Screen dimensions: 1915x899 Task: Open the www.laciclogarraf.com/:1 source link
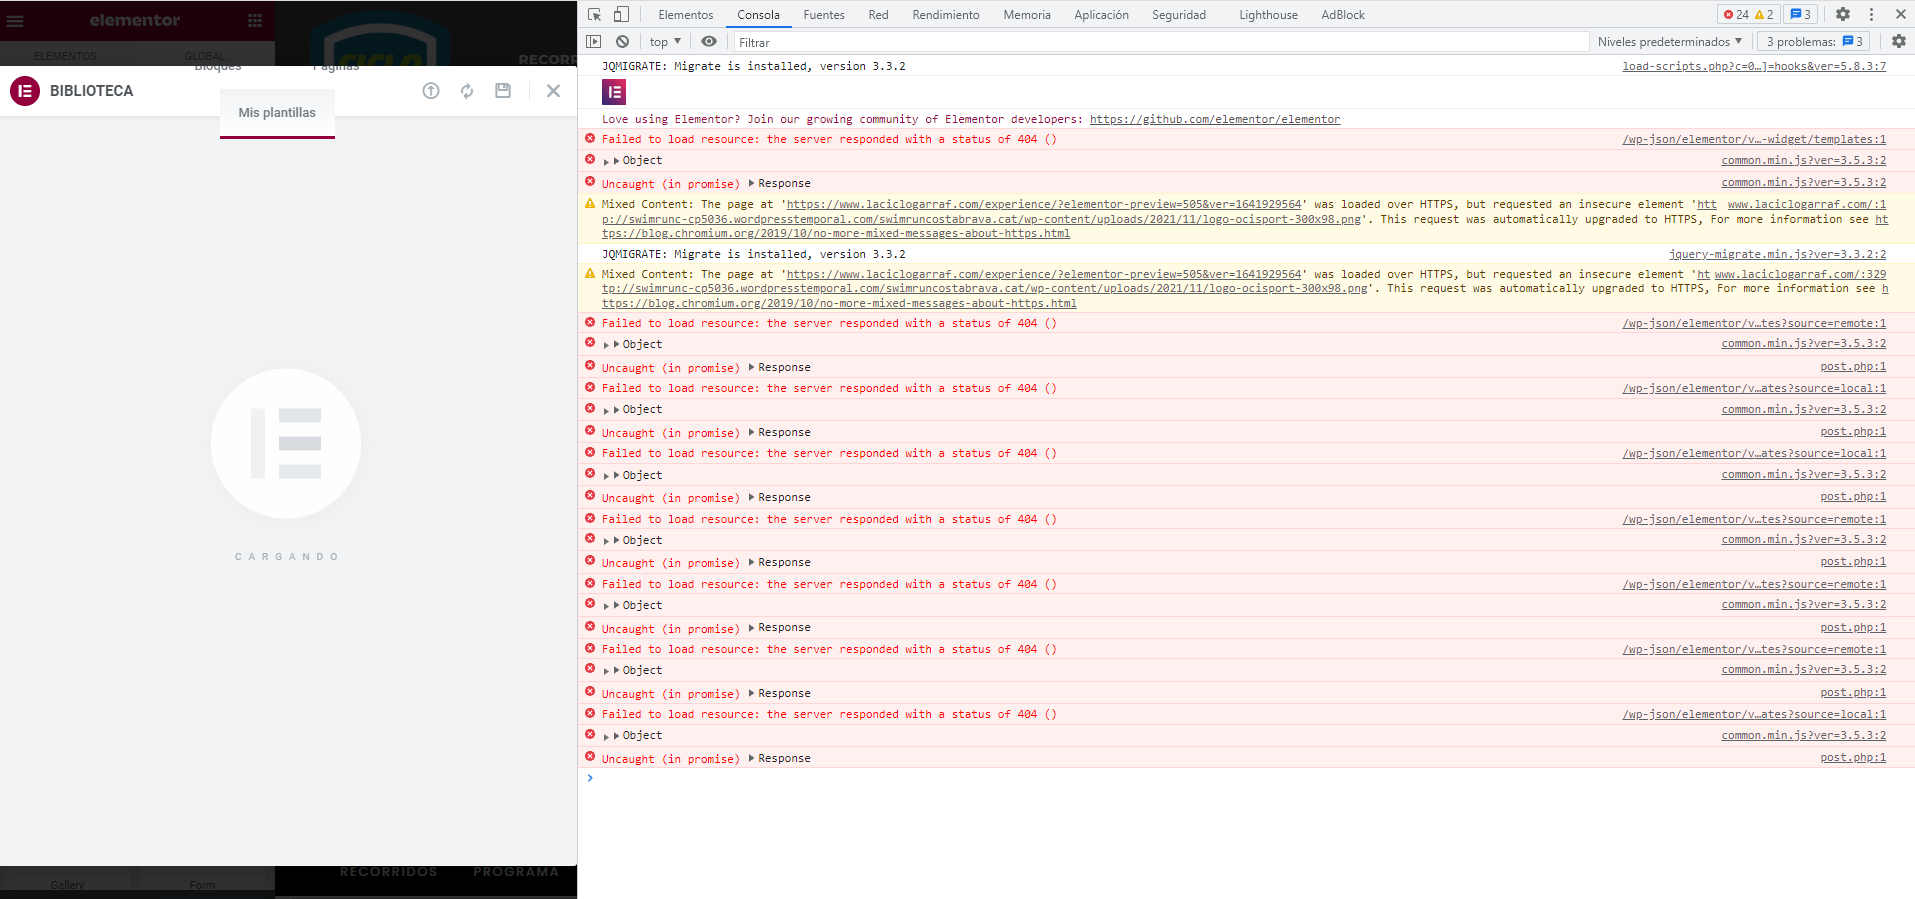click(1807, 204)
